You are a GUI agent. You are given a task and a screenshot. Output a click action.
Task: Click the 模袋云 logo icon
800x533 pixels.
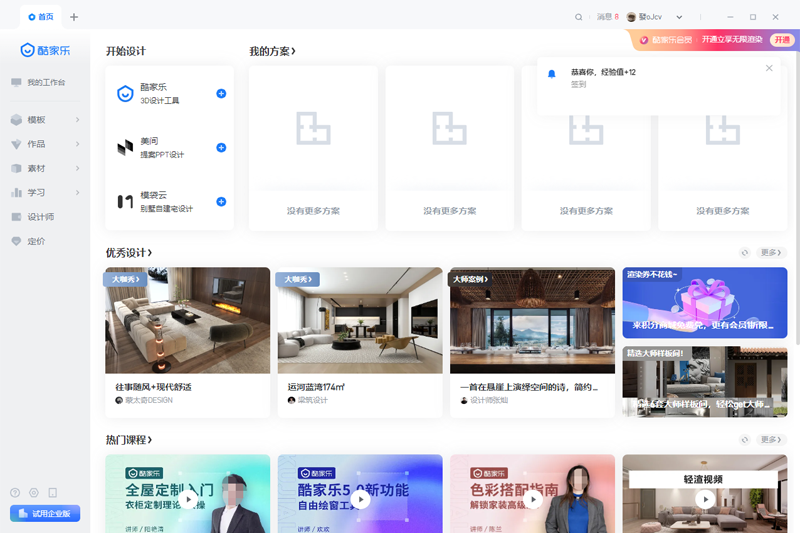click(x=125, y=201)
